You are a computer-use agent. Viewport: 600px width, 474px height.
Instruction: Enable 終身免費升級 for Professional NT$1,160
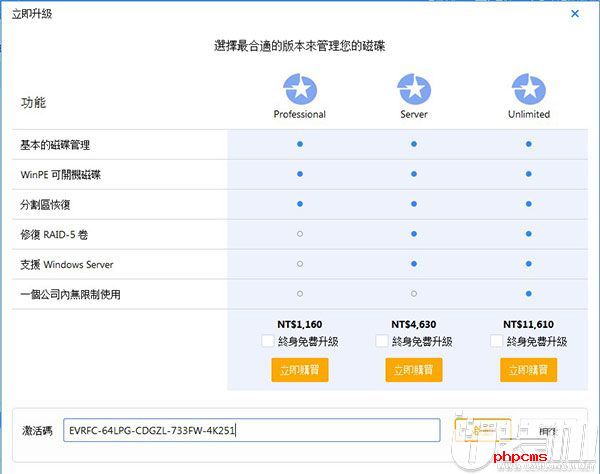tap(268, 341)
